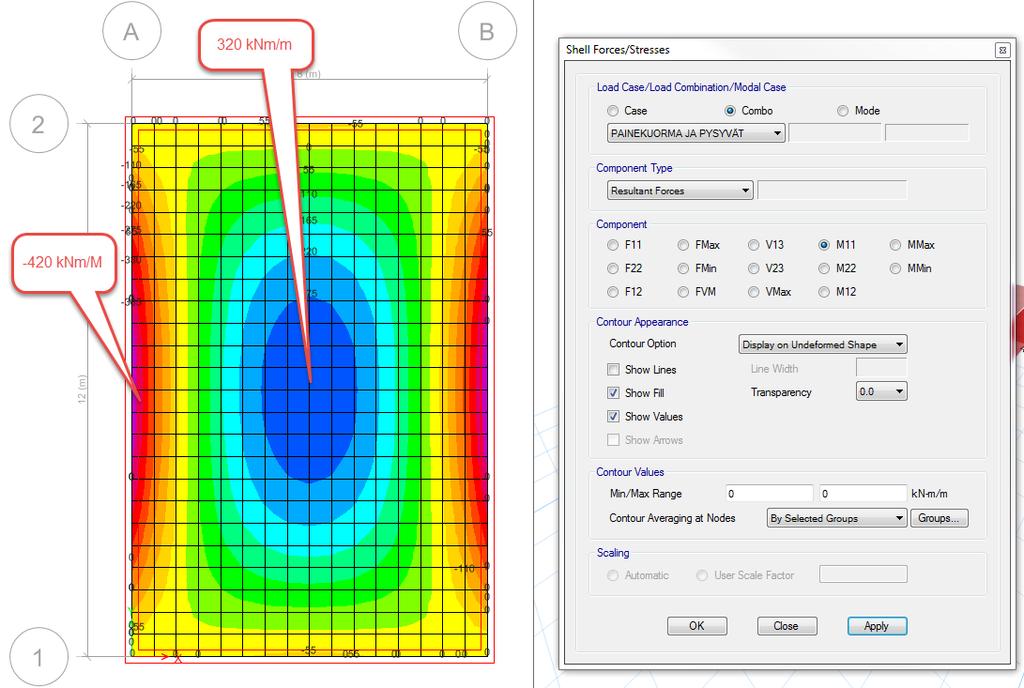Click the maximum contour range field
1024x688 pixels.
click(863, 493)
